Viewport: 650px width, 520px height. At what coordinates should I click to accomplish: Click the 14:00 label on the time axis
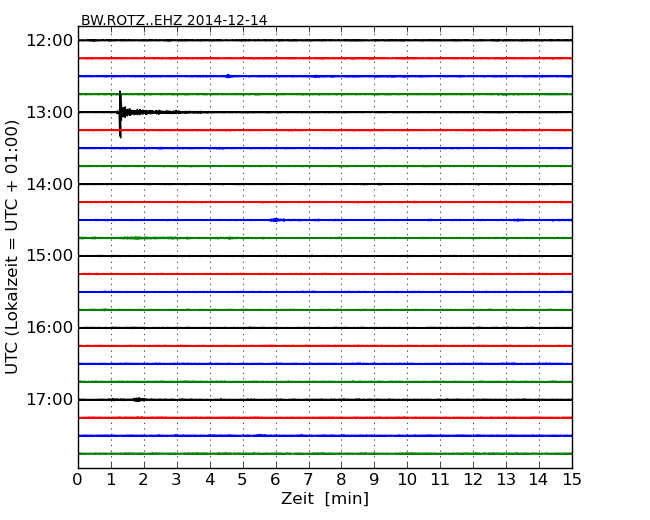click(x=50, y=184)
